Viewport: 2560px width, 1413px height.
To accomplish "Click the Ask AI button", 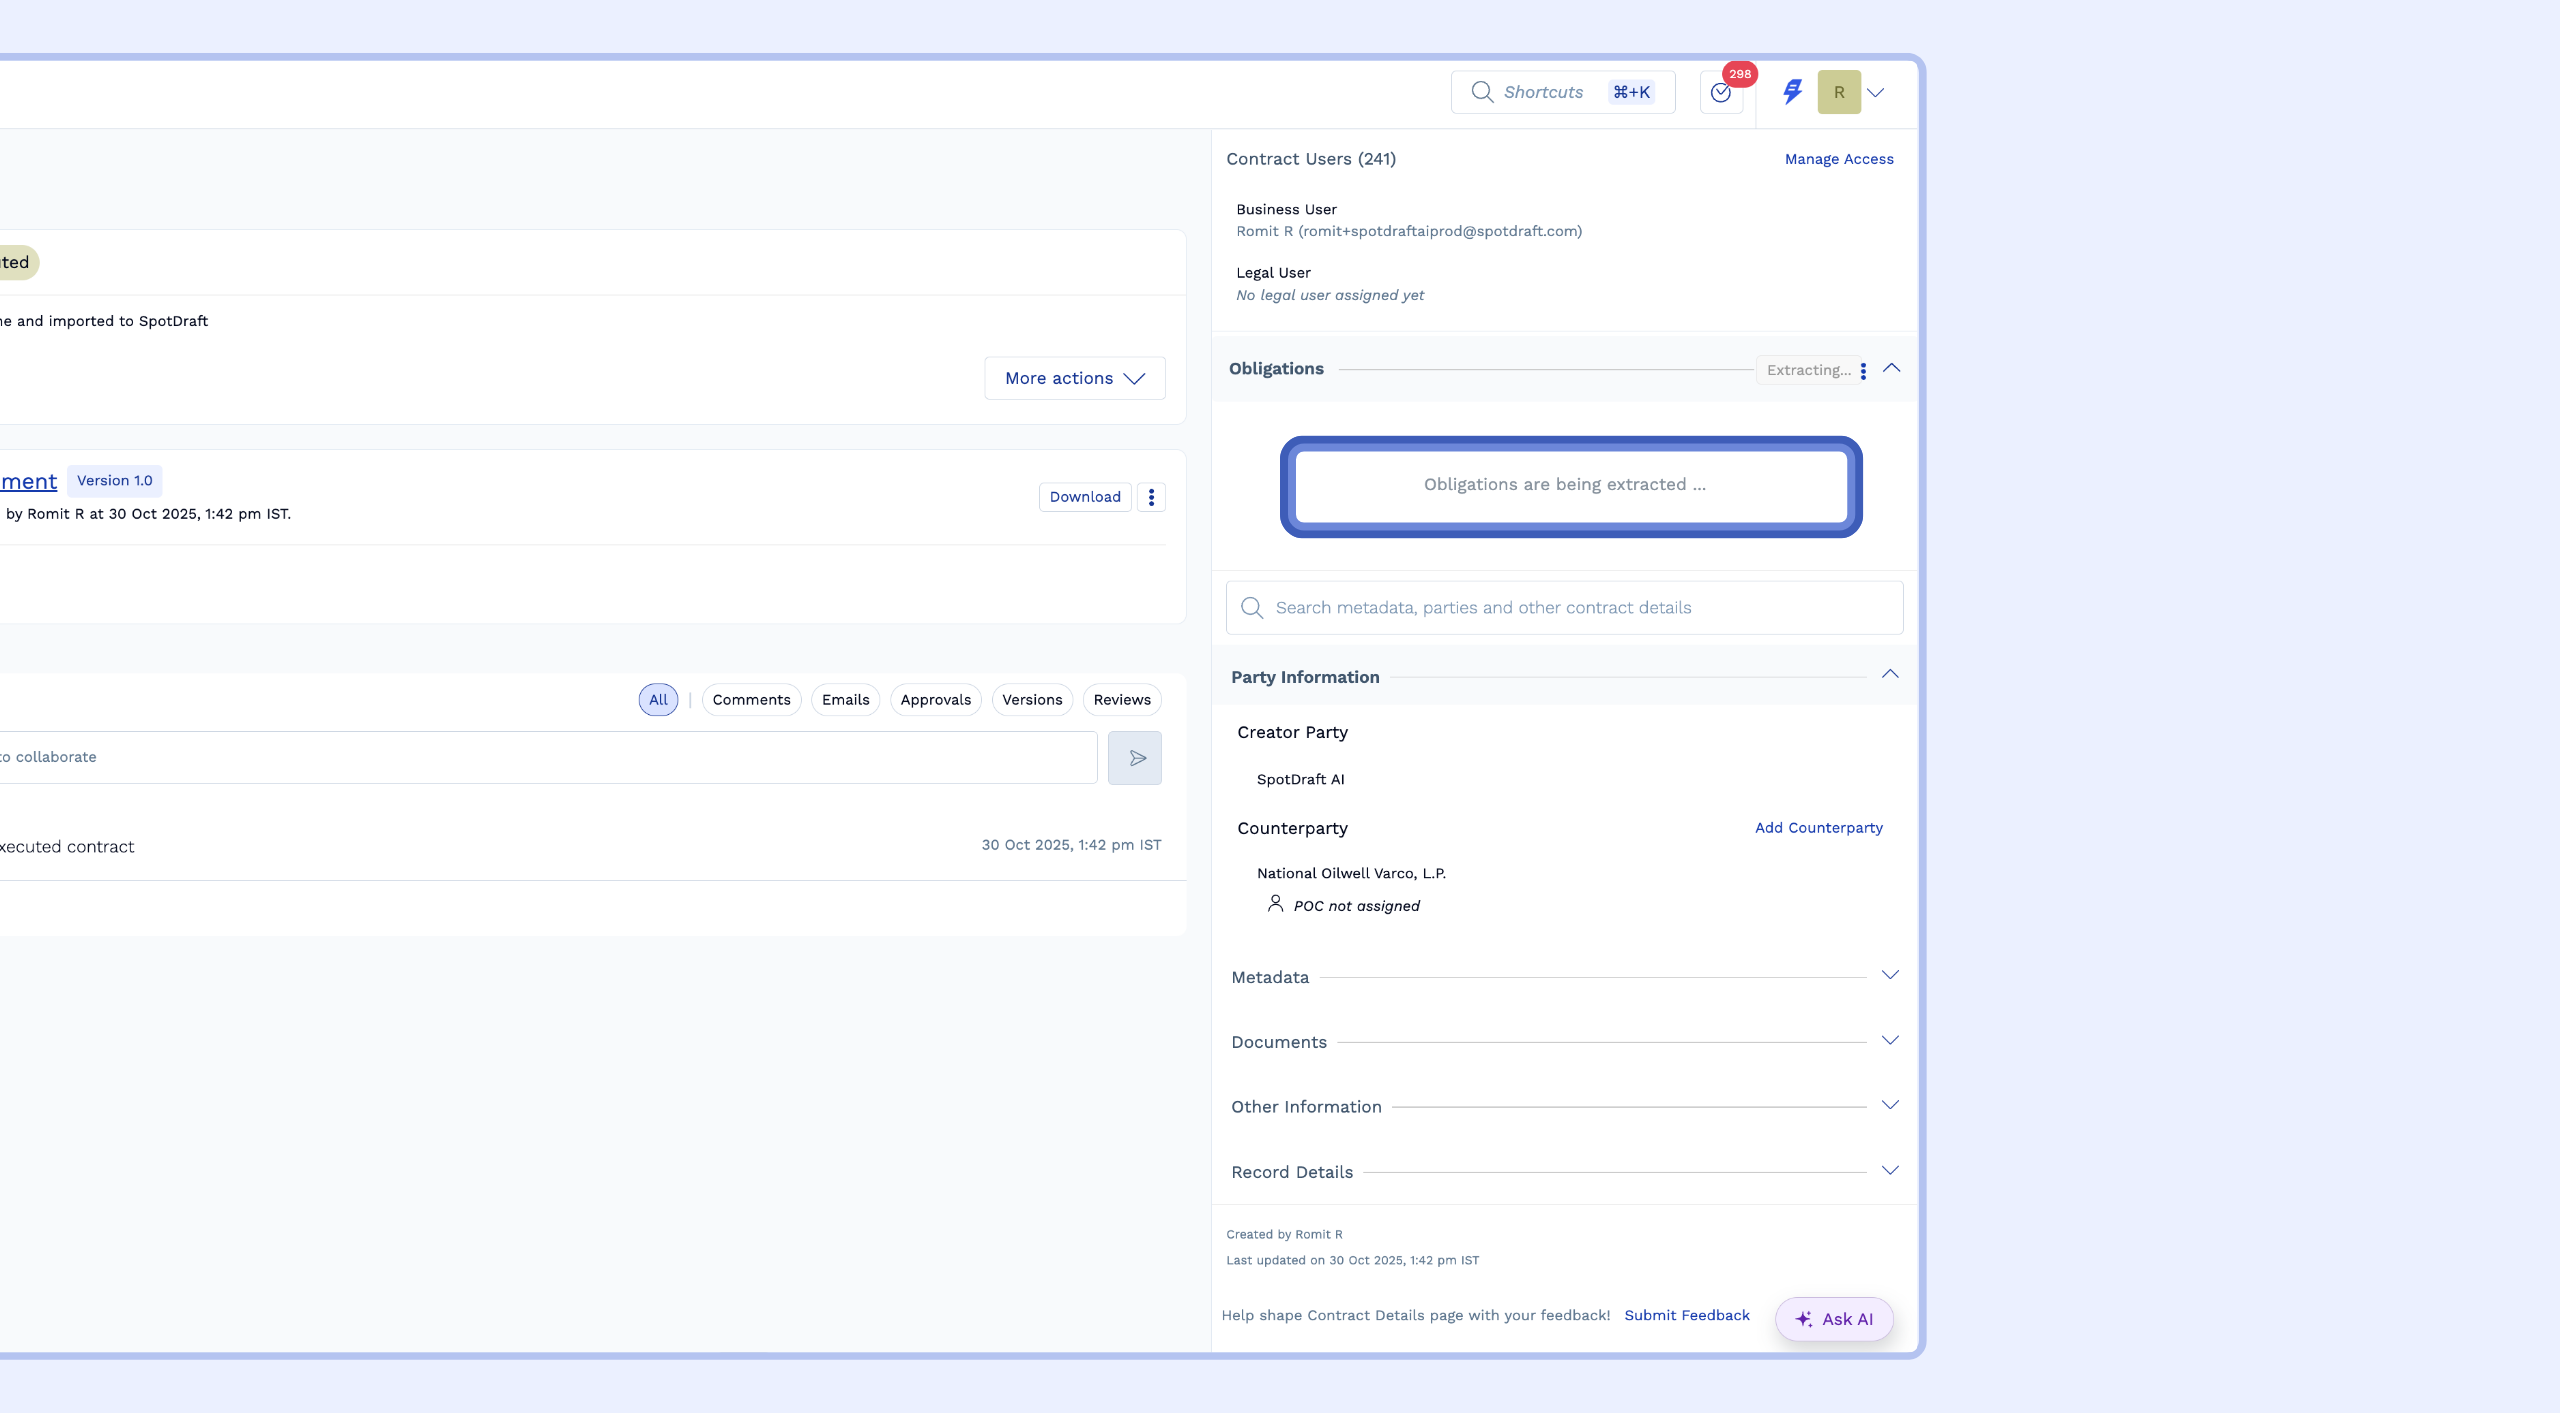I will tap(1833, 1319).
